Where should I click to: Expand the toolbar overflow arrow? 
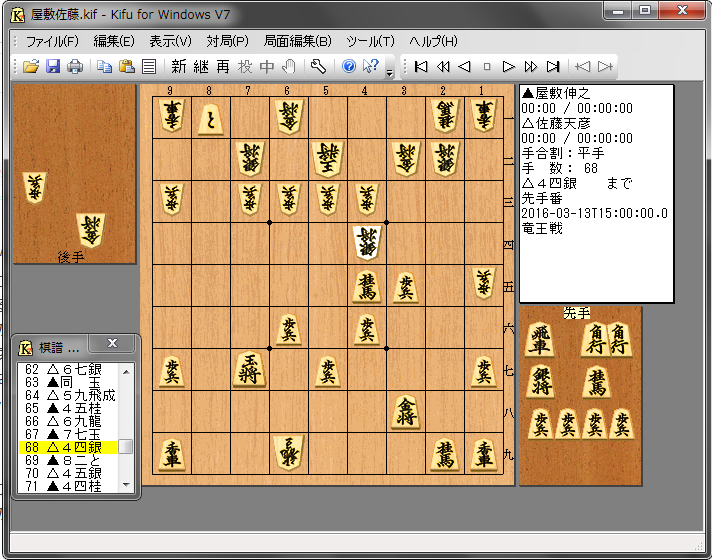[x=390, y=73]
